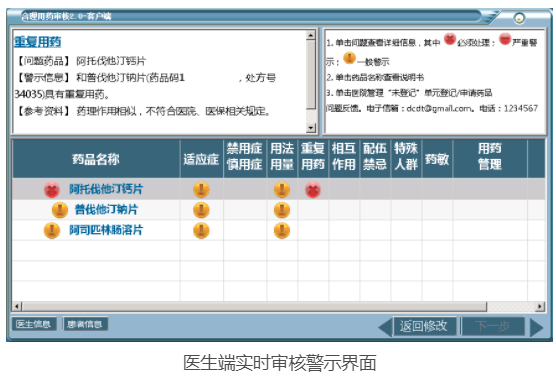The height and width of the screenshot is (384, 556).
Task: Click up arrow of detail panel scrollbar
Action: 311,35
